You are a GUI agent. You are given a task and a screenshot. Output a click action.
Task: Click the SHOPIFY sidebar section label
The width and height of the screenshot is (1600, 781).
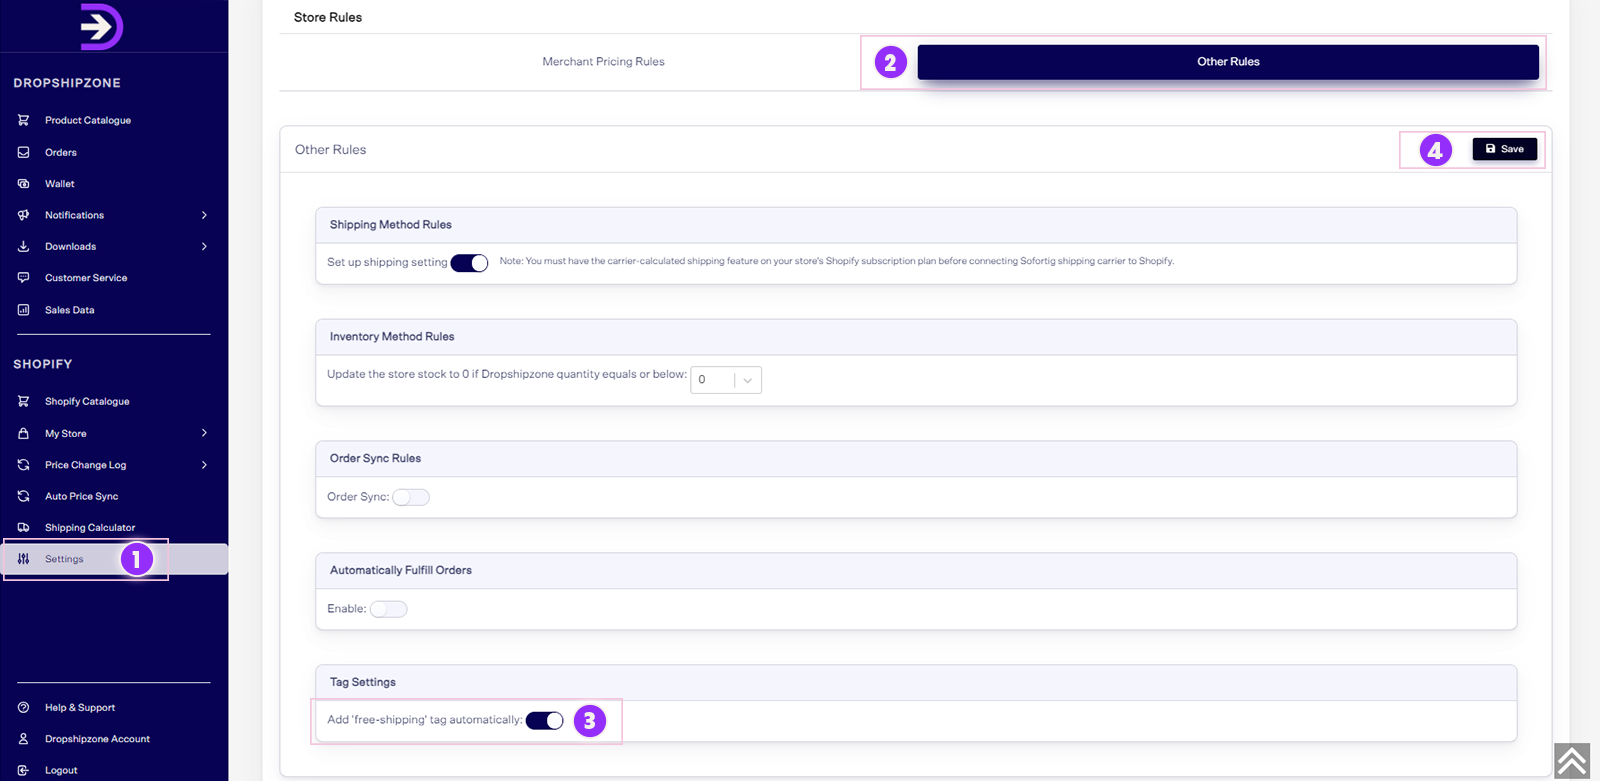(43, 364)
